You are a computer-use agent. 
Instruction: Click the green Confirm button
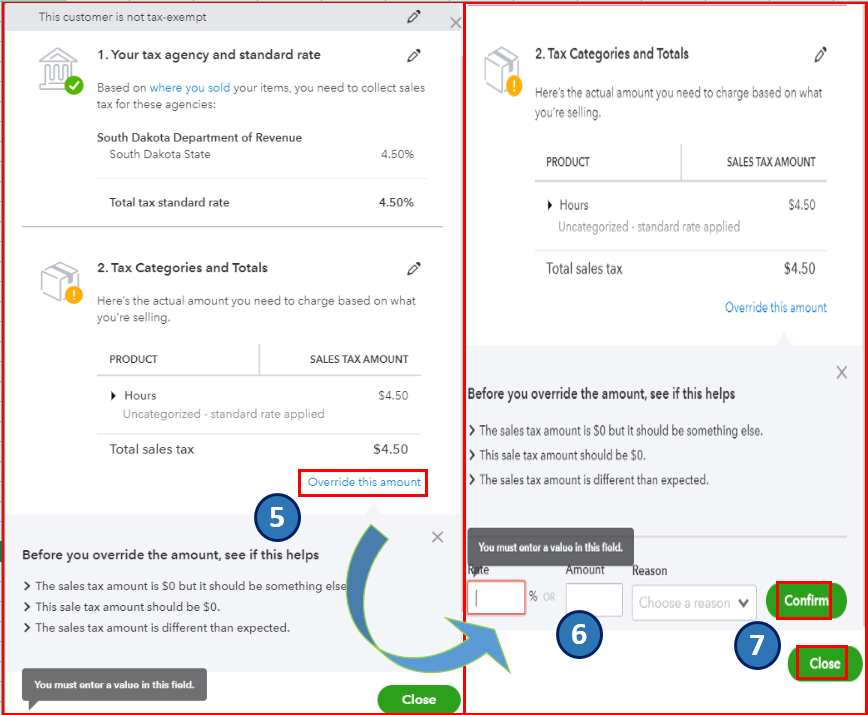point(806,600)
